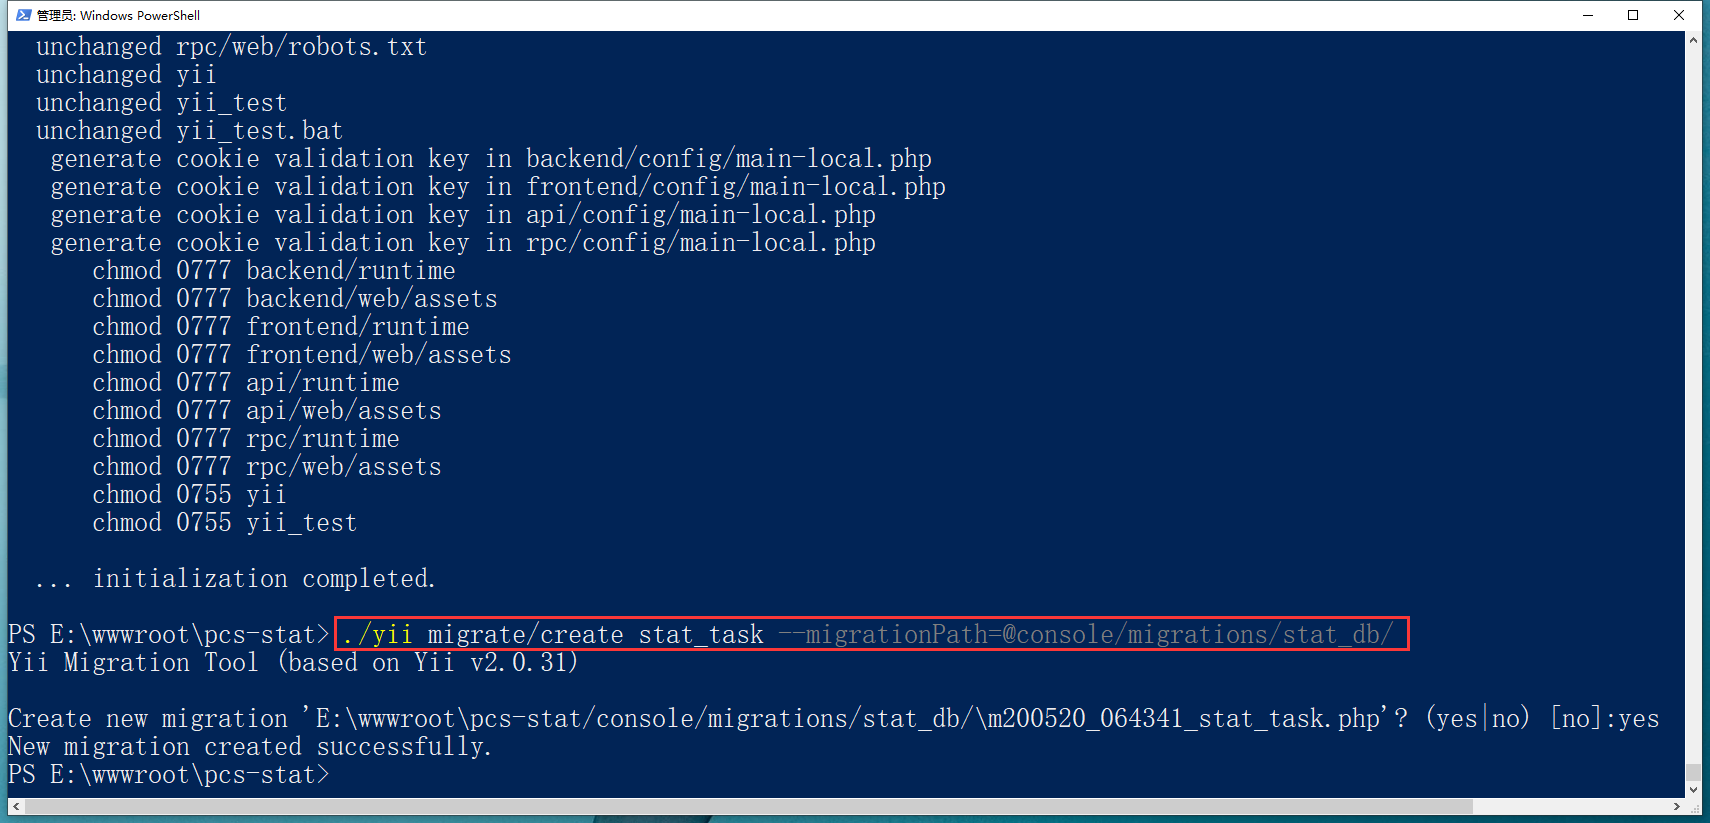Click the vertical scrollbar thumb
This screenshot has height=823, width=1710.
1693,772
